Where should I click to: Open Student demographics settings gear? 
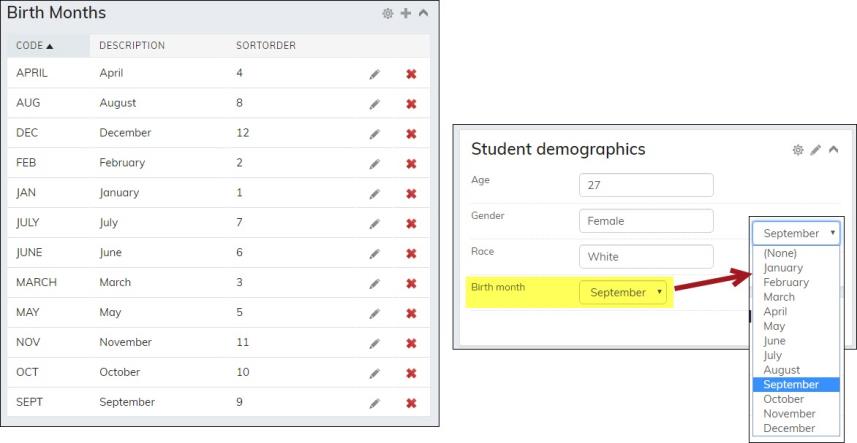tap(798, 150)
